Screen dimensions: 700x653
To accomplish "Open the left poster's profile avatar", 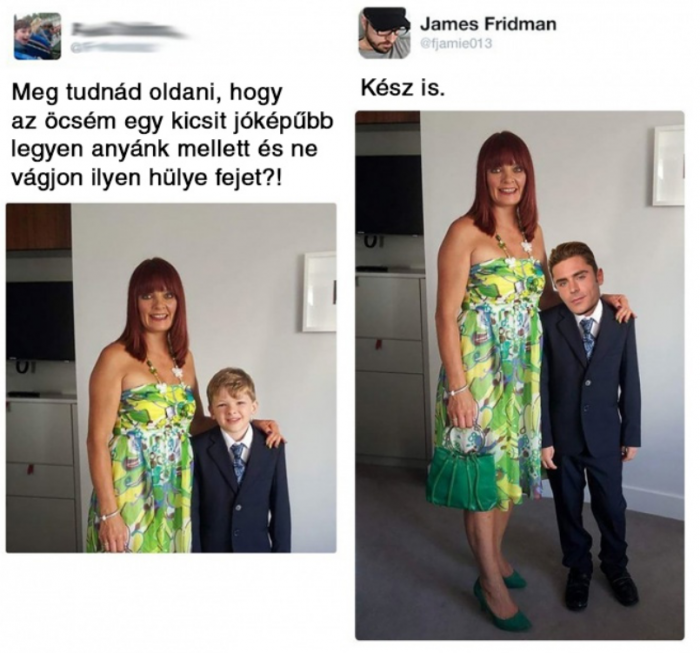I will tap(38, 36).
